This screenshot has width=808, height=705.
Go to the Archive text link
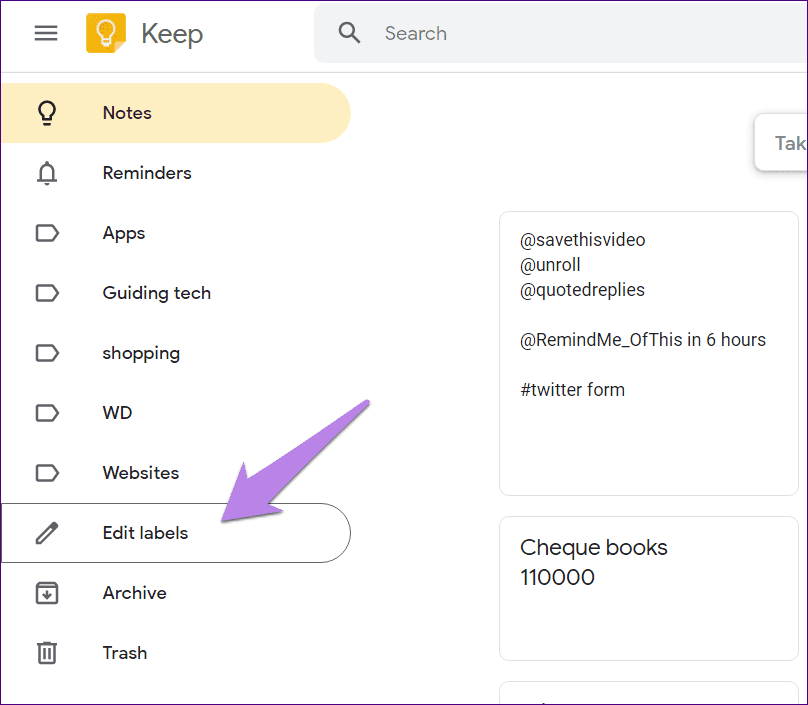click(x=134, y=593)
